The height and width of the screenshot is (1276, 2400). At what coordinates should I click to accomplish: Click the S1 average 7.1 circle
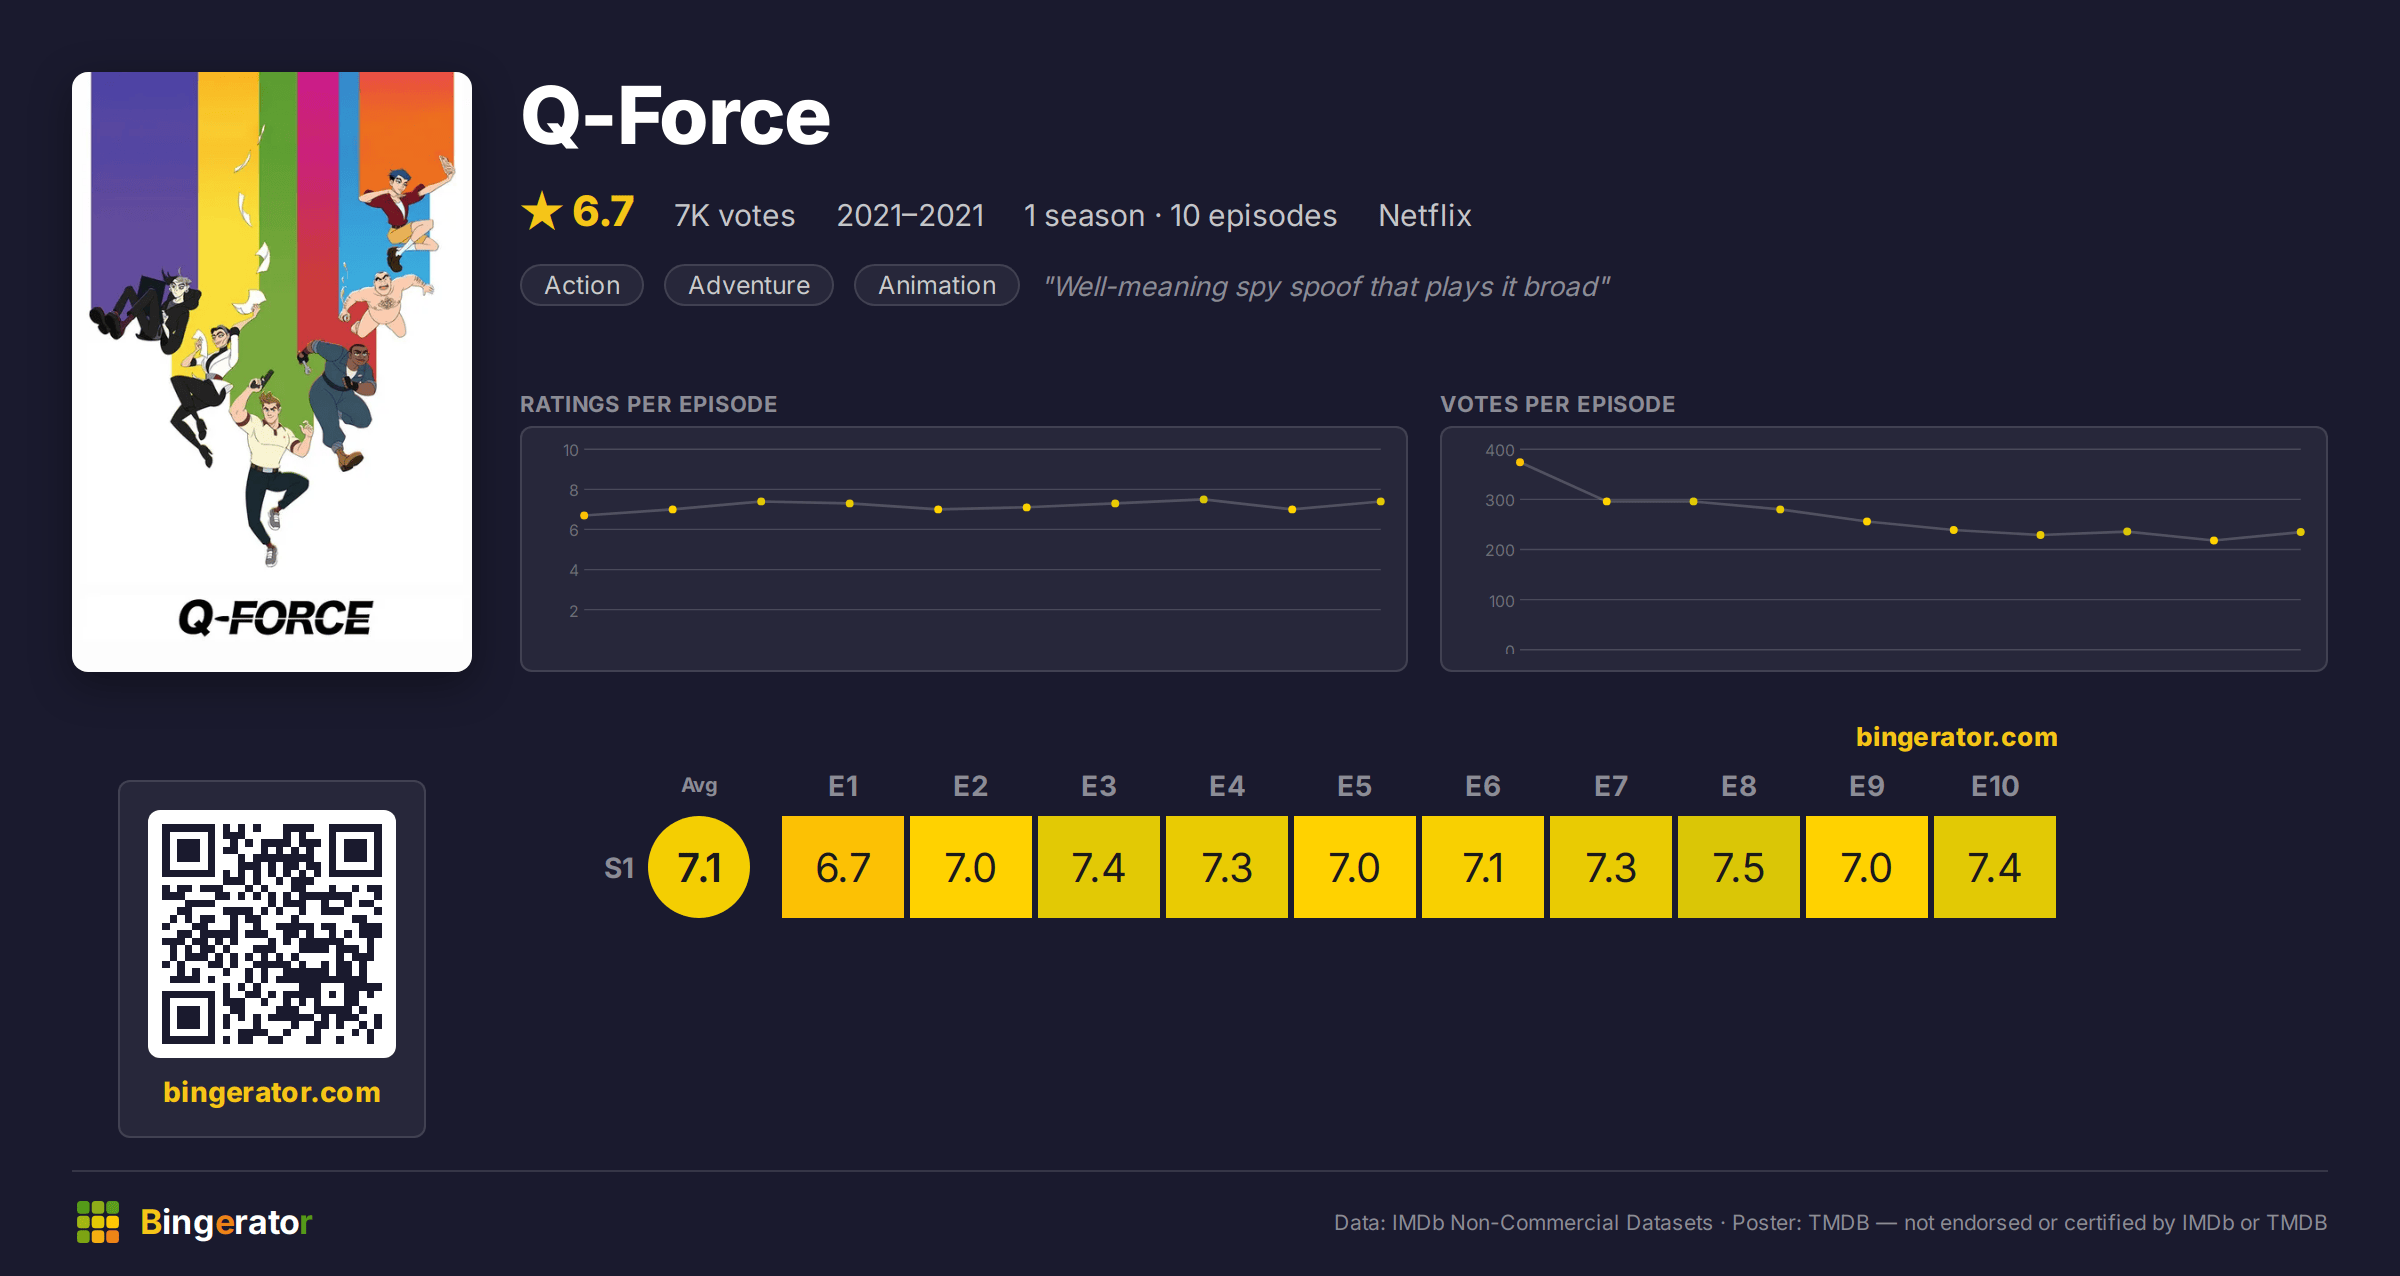click(699, 867)
